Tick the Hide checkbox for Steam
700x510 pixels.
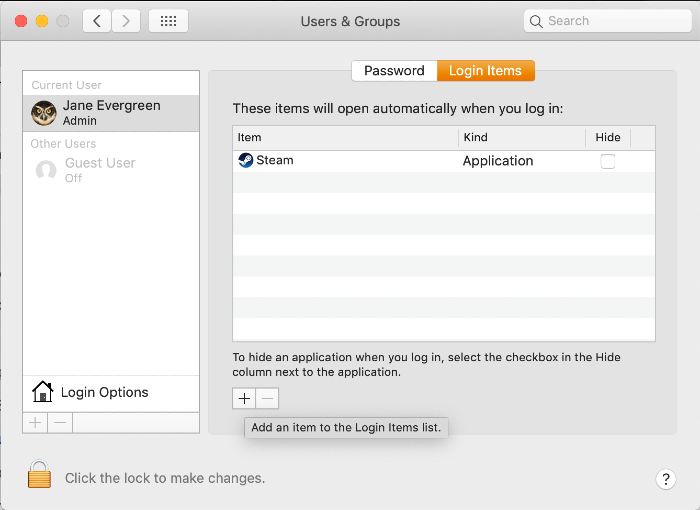click(608, 161)
